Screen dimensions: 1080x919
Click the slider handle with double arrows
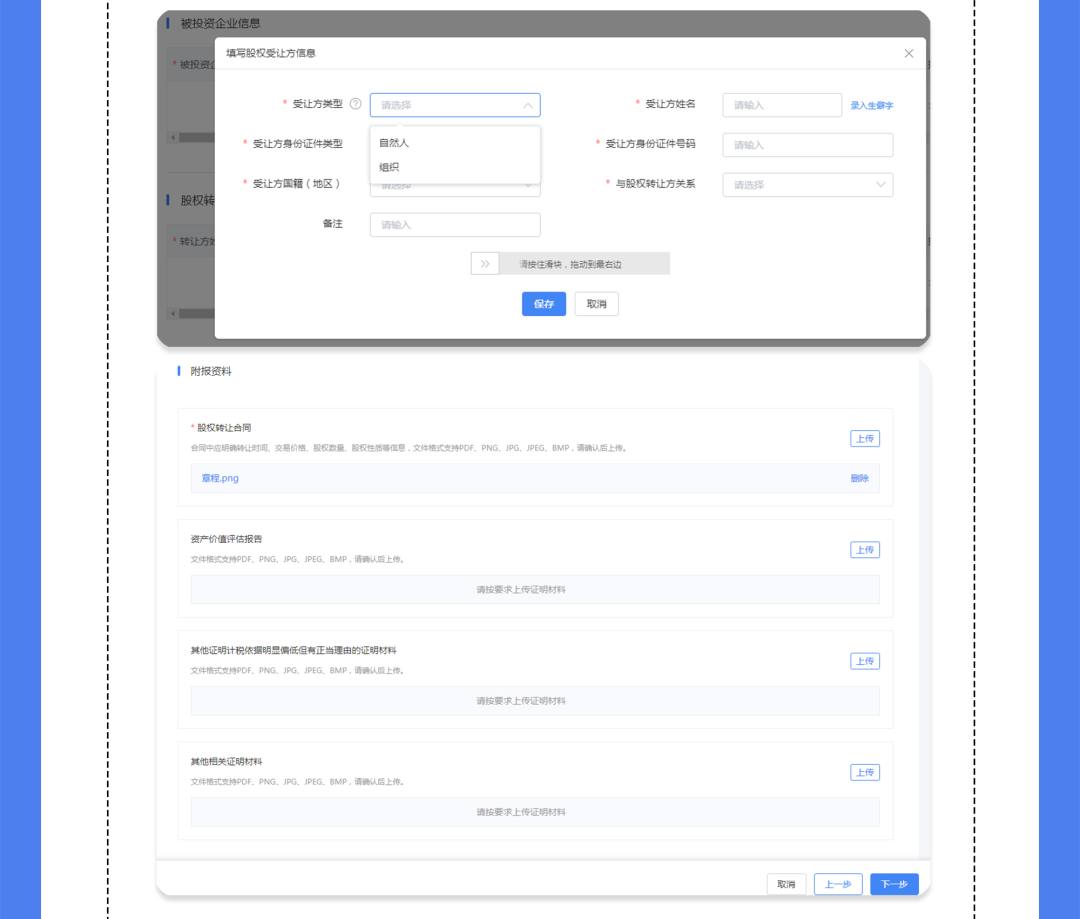pyautogui.click(x=485, y=264)
